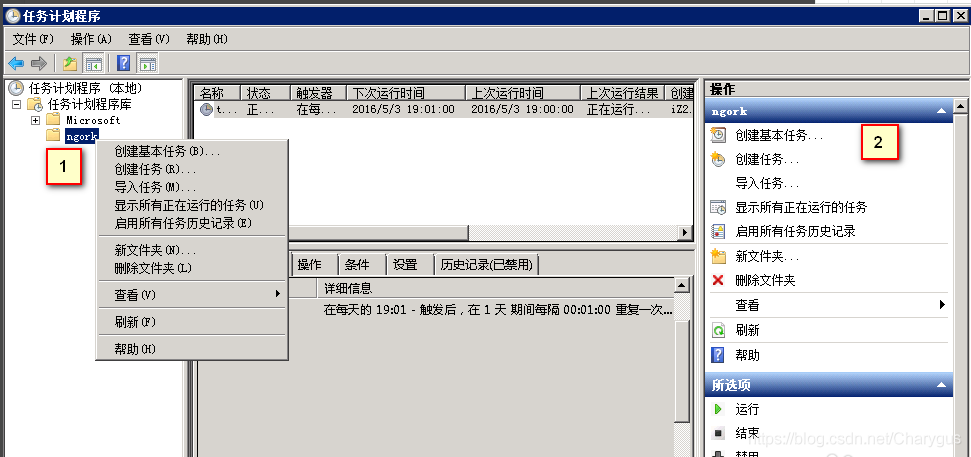Choose 刷新(F) from context menu
The height and width of the screenshot is (457, 971).
pos(192,322)
